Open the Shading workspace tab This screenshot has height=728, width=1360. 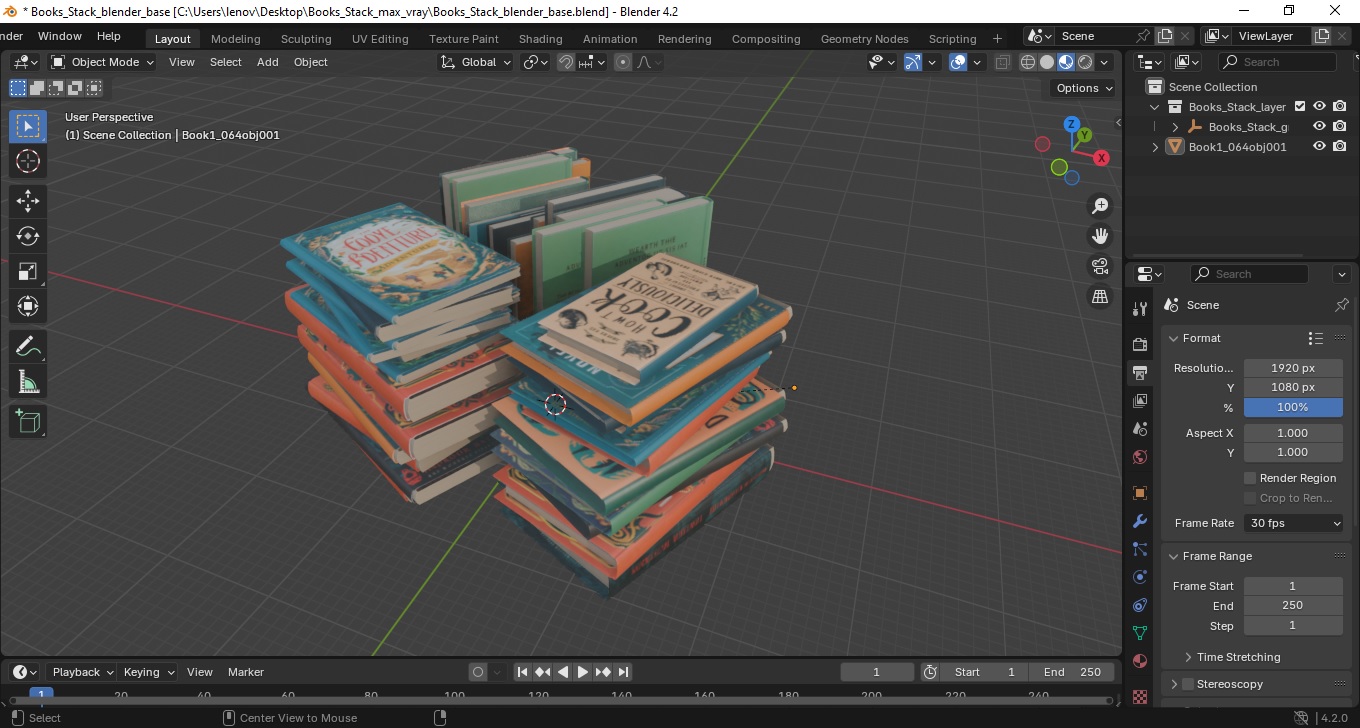[x=540, y=39]
